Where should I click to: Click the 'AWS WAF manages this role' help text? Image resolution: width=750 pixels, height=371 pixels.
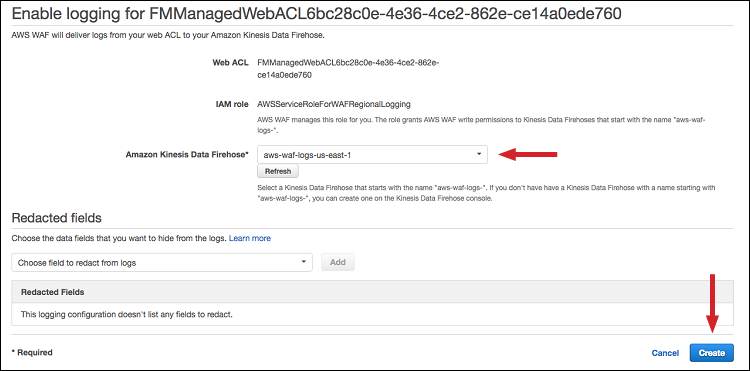point(482,124)
